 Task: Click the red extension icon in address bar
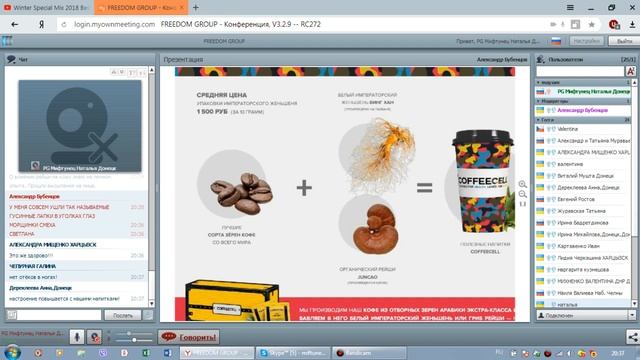point(614,24)
